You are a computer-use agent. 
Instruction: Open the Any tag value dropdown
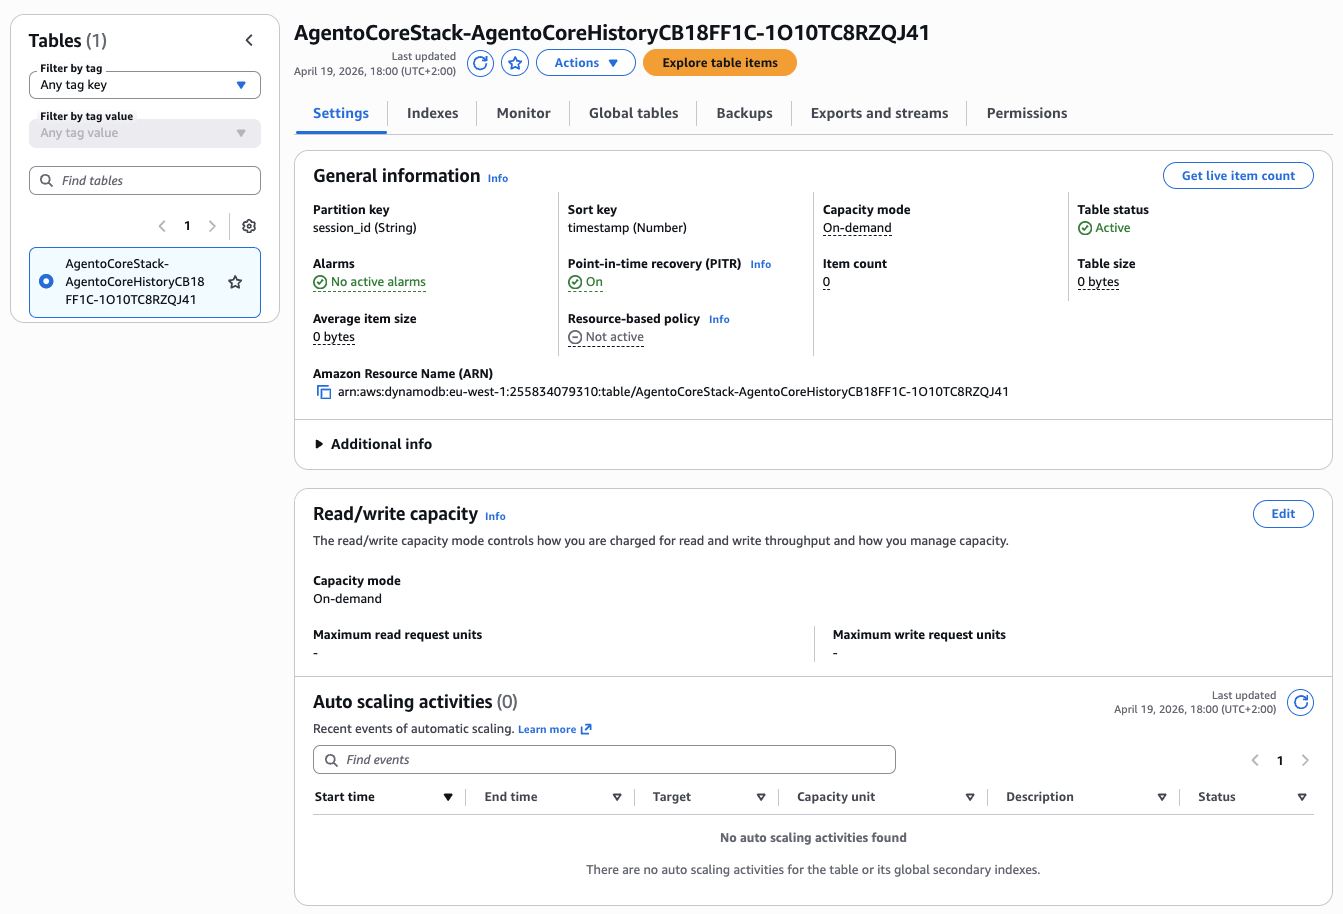click(145, 133)
